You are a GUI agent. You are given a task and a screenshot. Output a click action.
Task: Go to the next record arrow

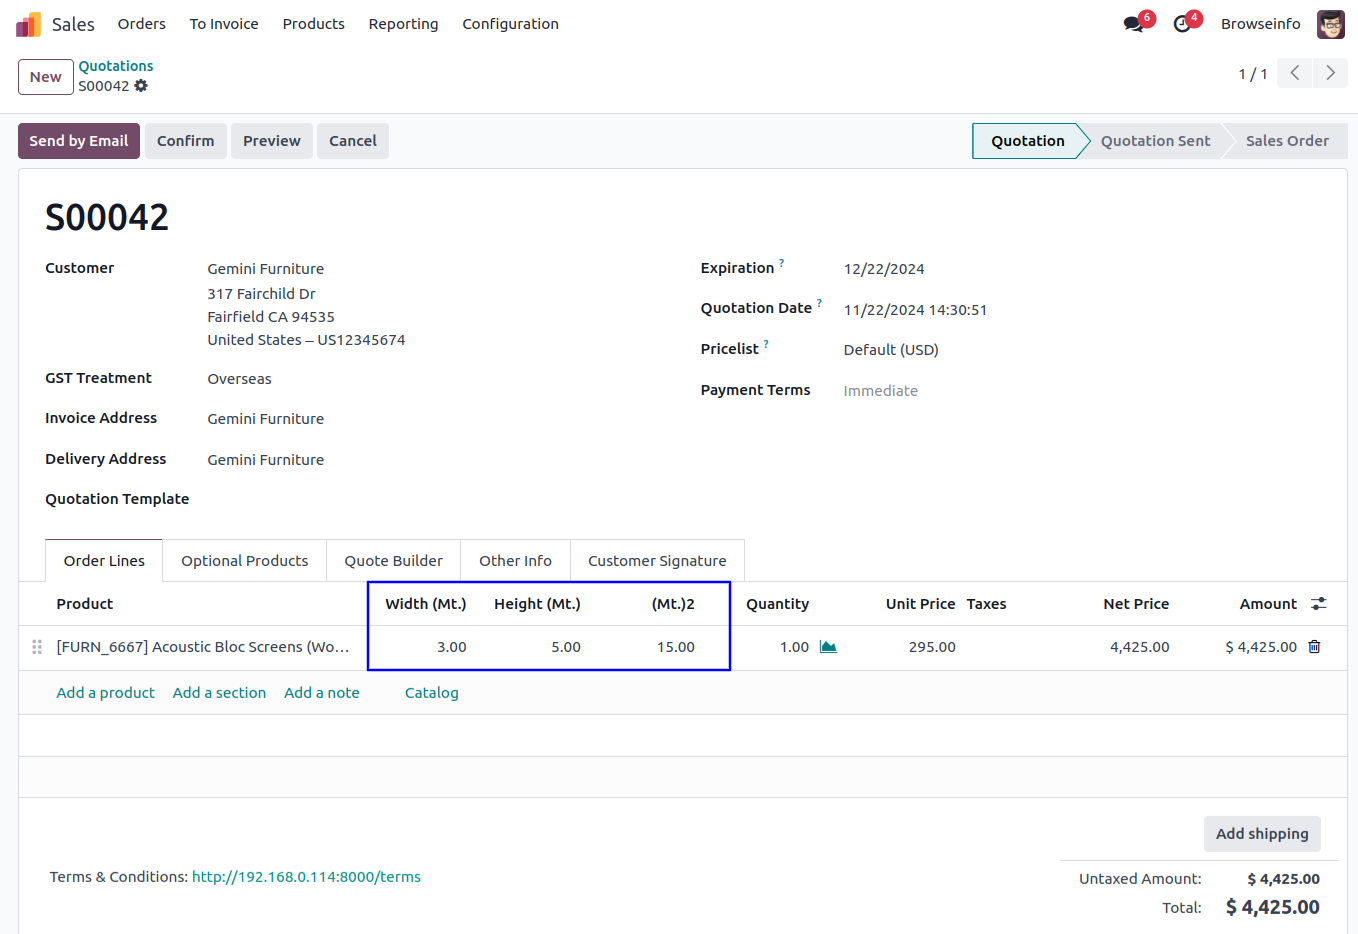coord(1330,73)
